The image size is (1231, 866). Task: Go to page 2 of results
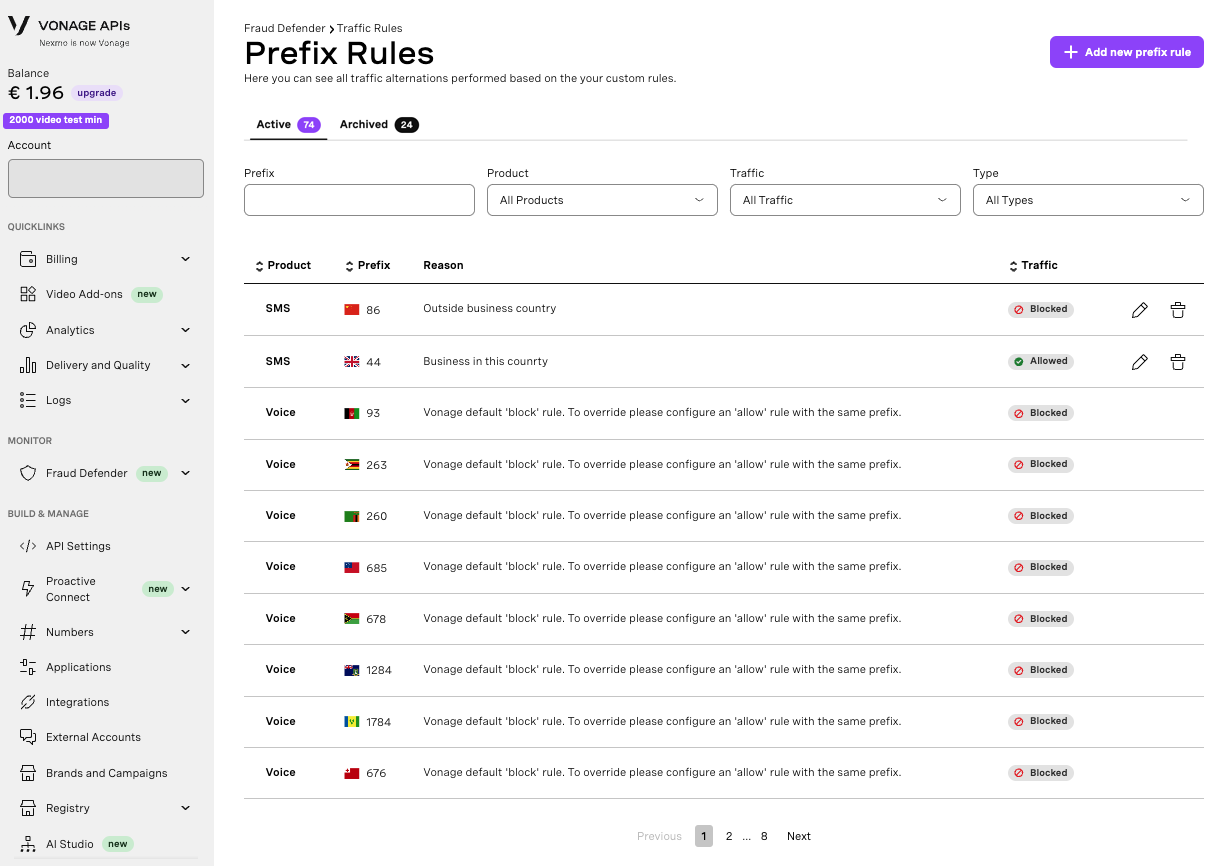tap(729, 836)
